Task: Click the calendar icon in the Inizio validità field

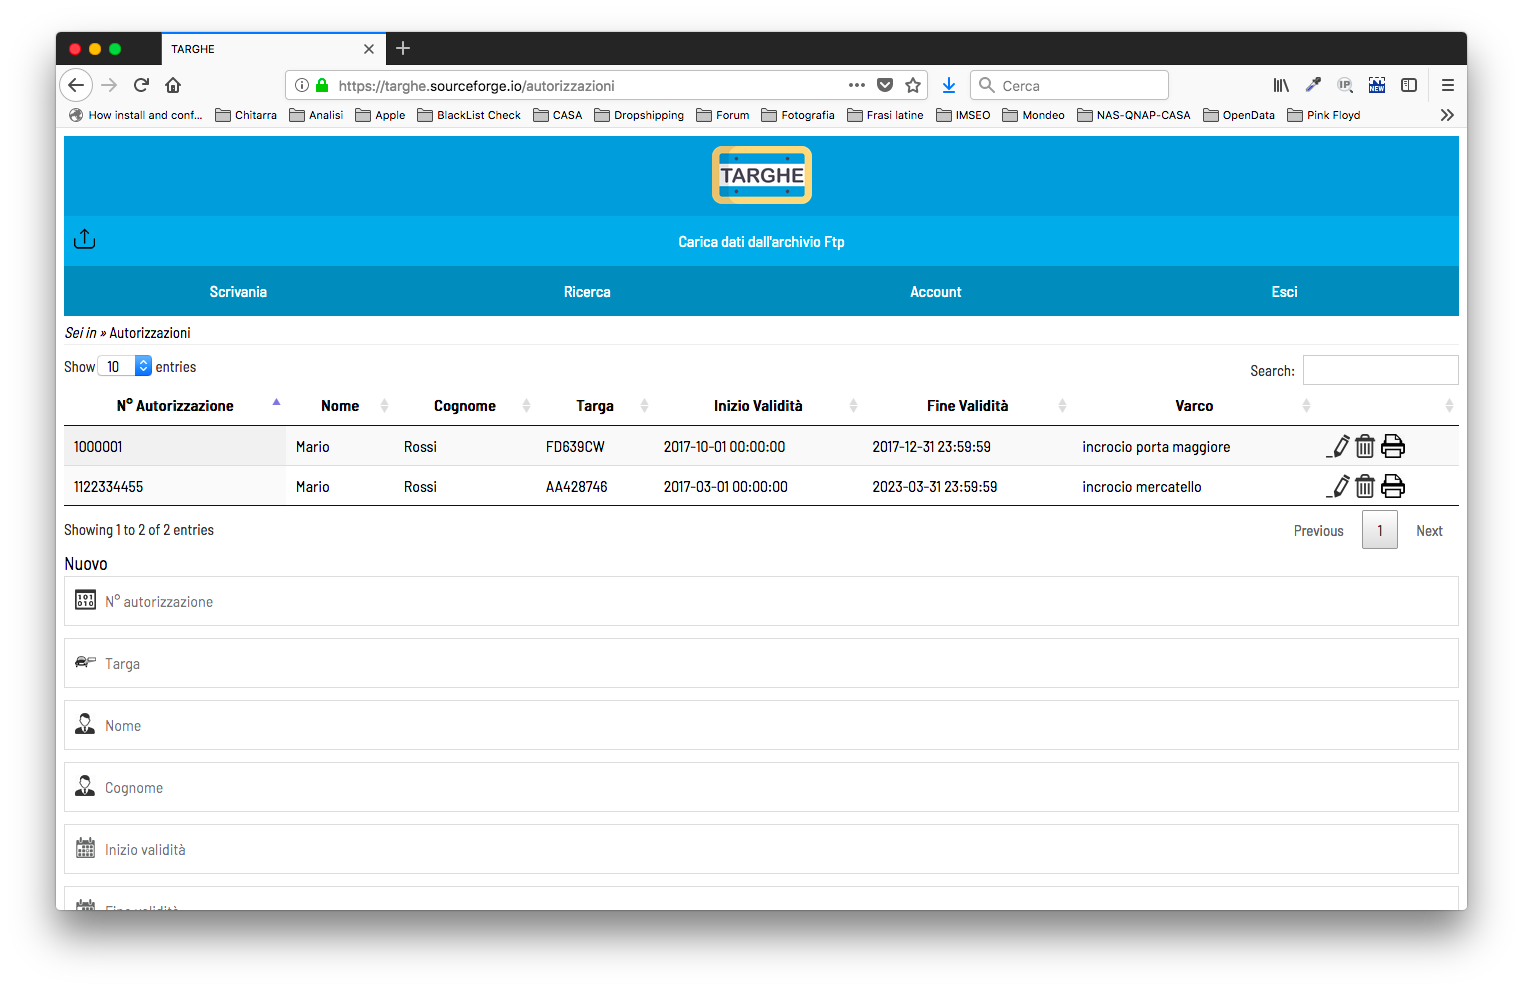Action: click(x=86, y=849)
